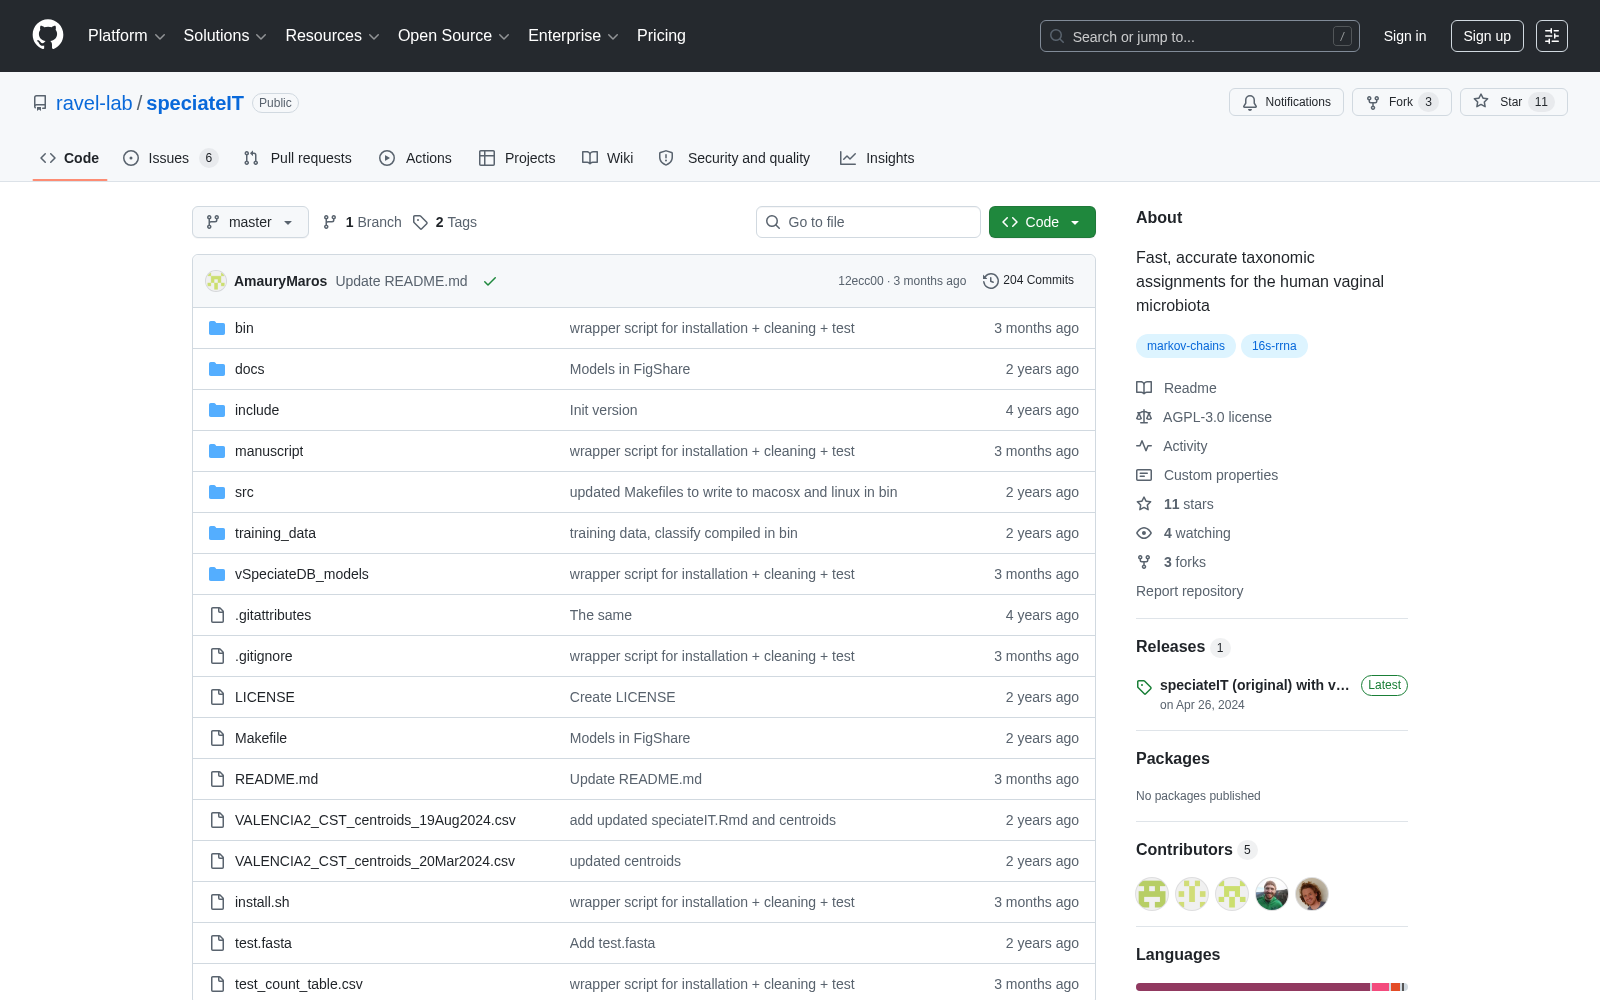Click the repository icon before ravel-lab
The height and width of the screenshot is (1000, 1600).
pos(40,103)
